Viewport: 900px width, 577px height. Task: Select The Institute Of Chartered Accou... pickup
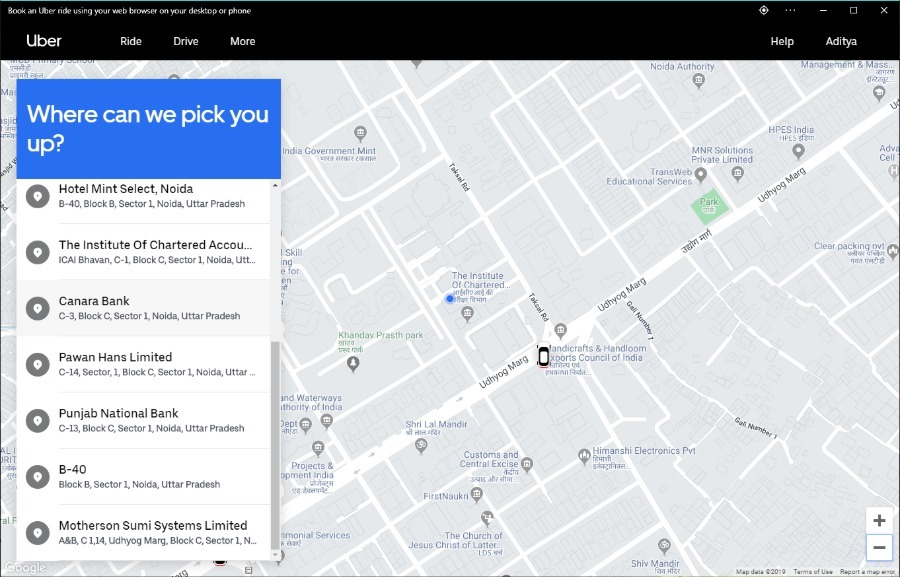pyautogui.click(x=143, y=251)
